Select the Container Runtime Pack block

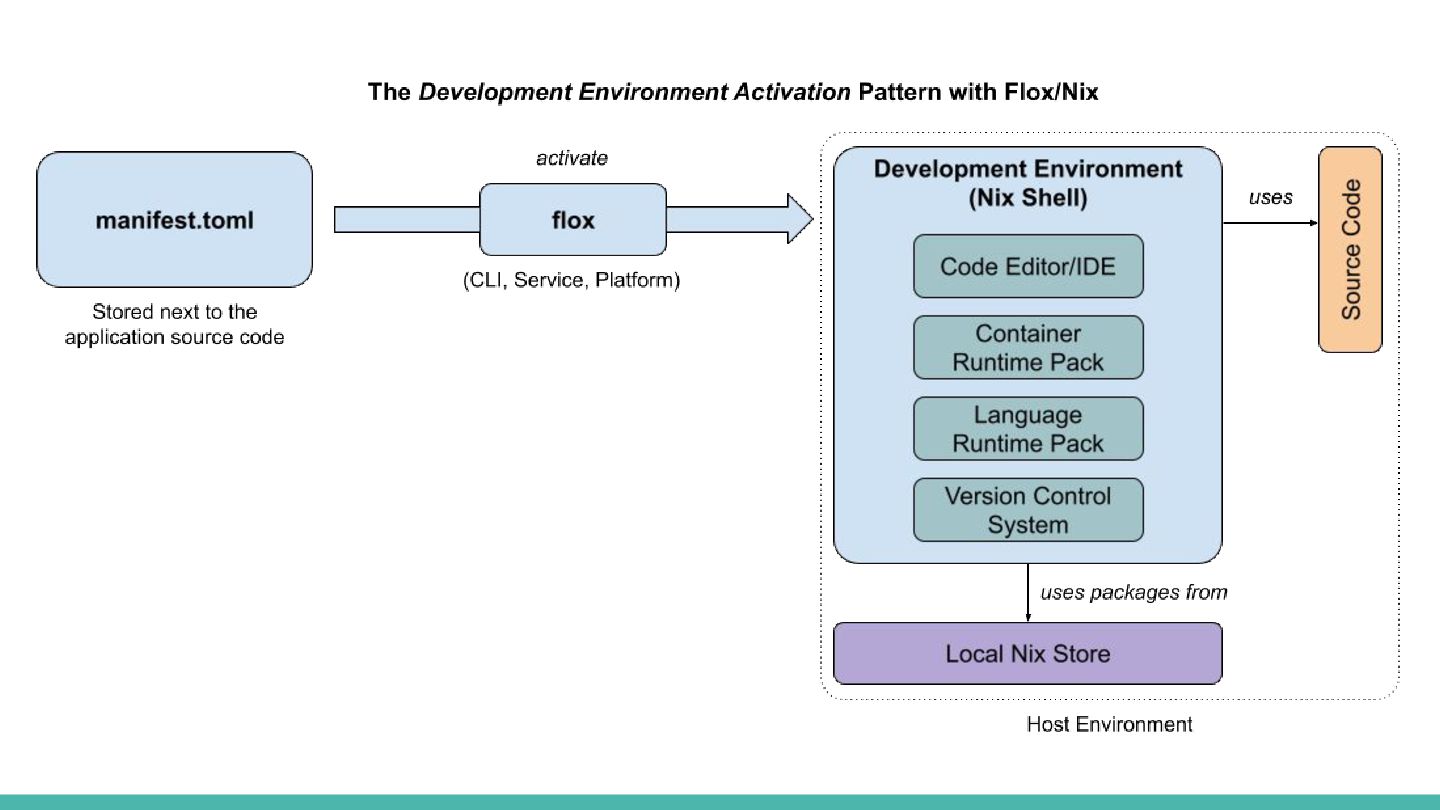[1028, 347]
